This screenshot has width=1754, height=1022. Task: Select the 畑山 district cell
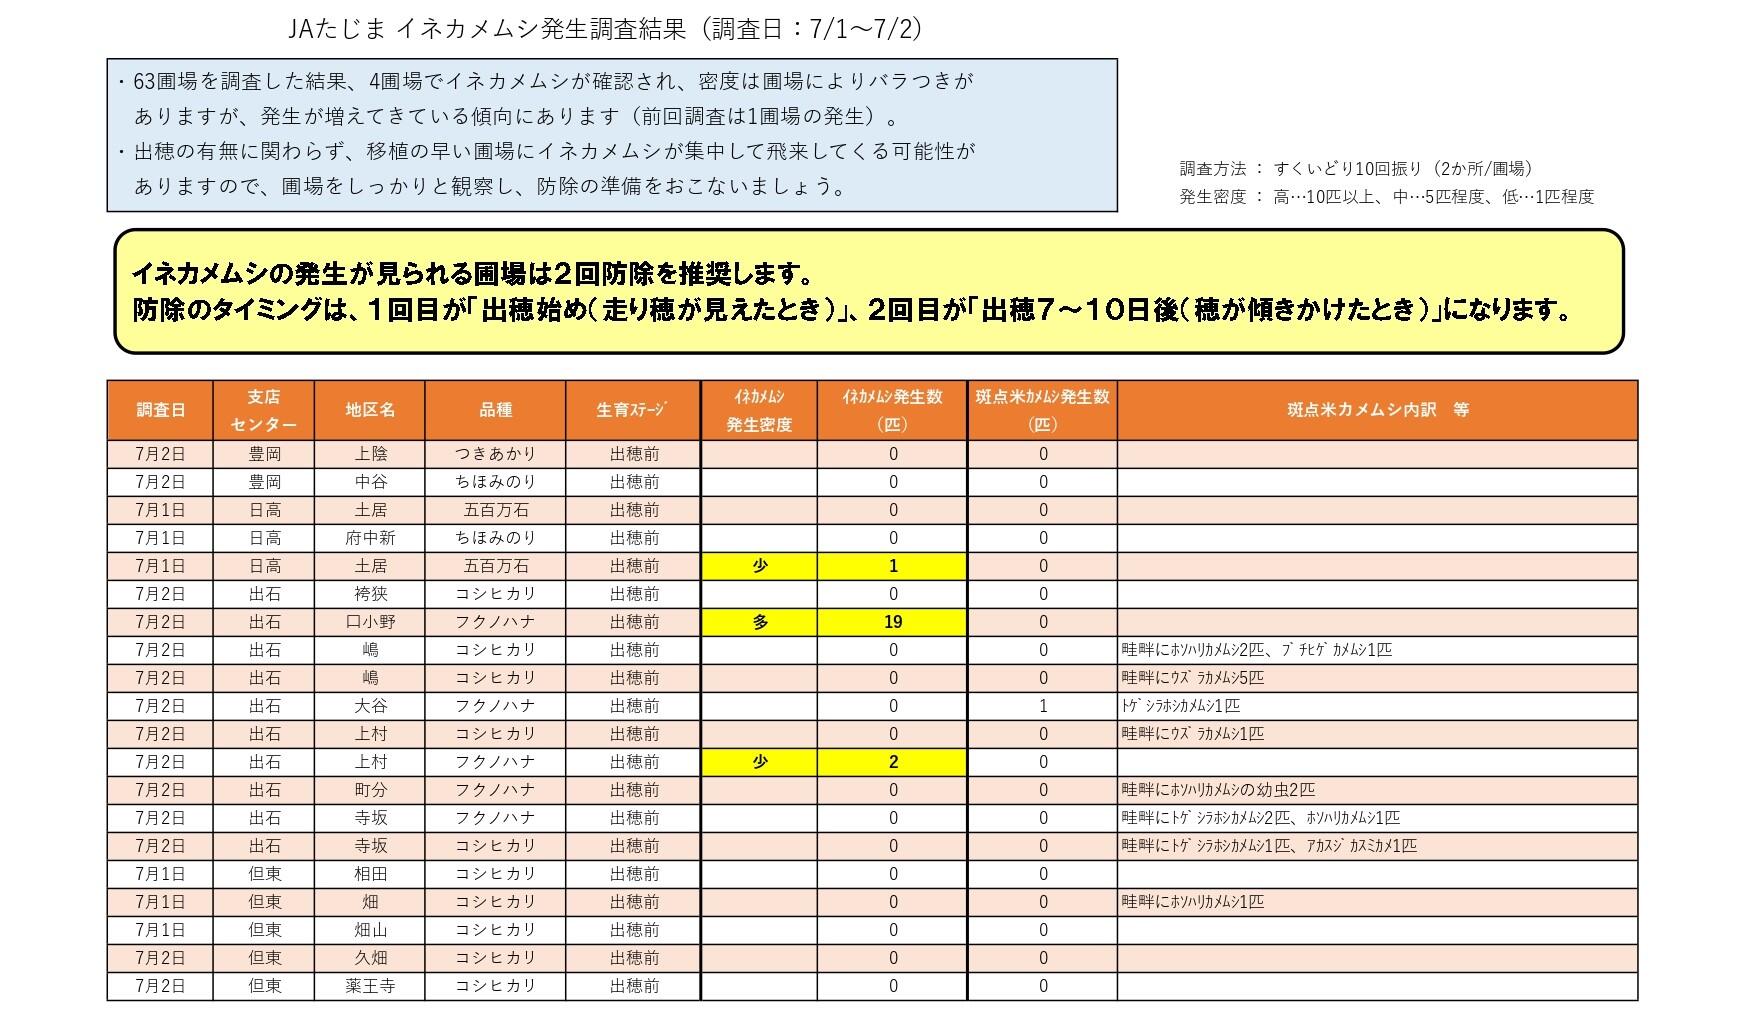(370, 930)
